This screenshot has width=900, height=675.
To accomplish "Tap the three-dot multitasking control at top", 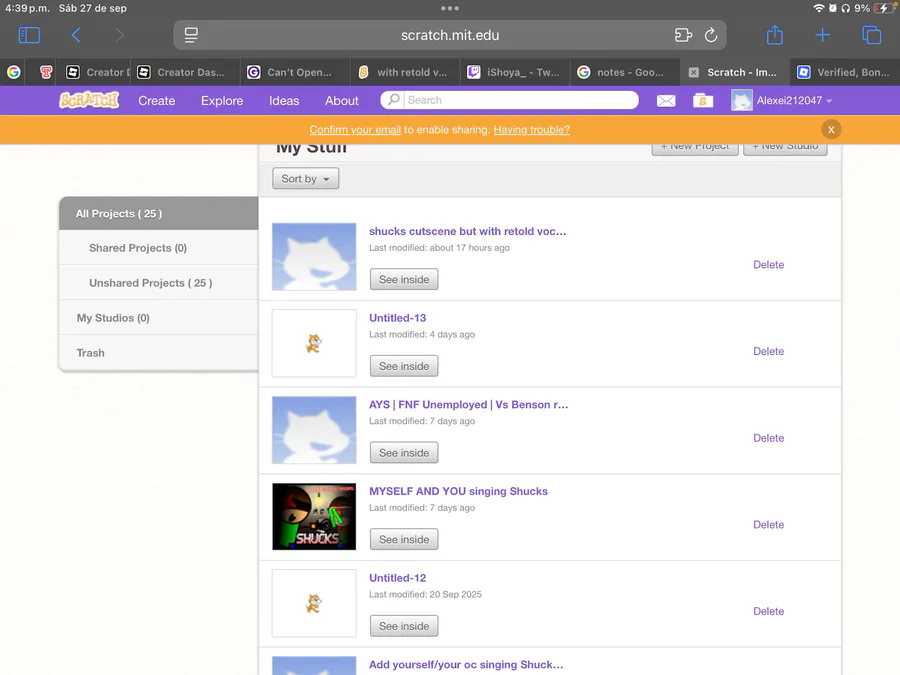I will tap(450, 8).
